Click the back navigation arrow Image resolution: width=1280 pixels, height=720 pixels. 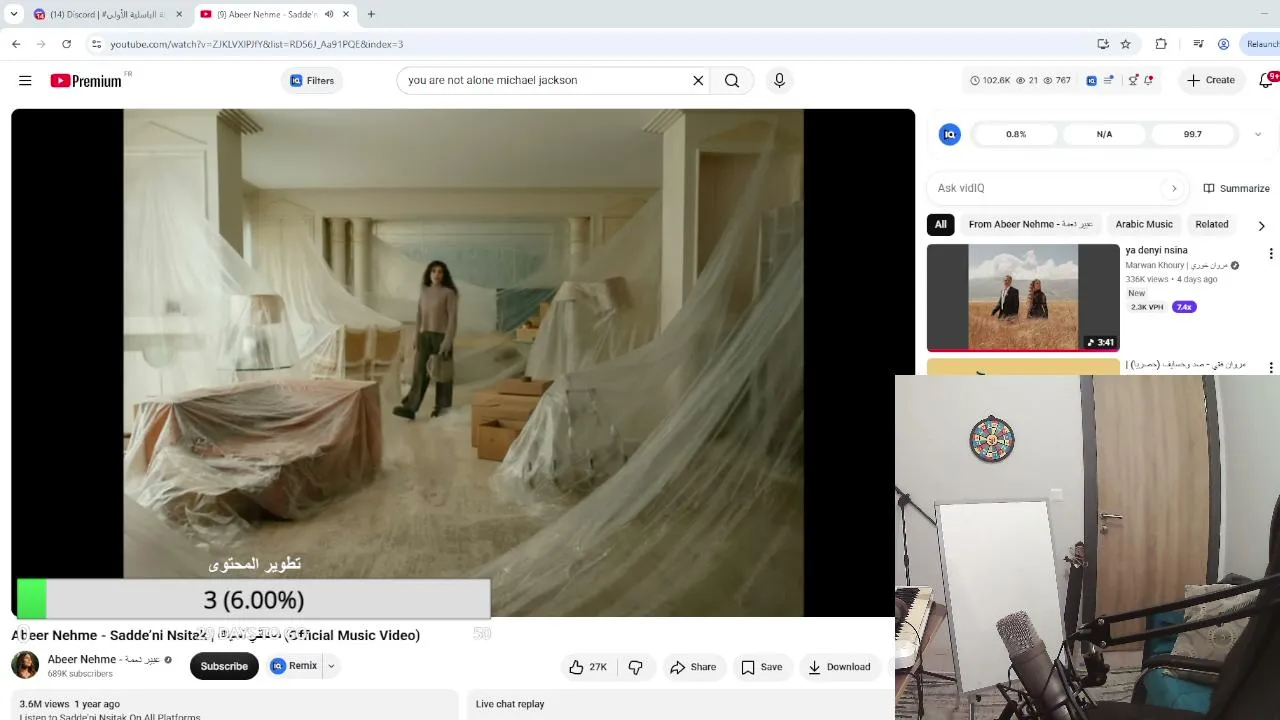point(16,44)
